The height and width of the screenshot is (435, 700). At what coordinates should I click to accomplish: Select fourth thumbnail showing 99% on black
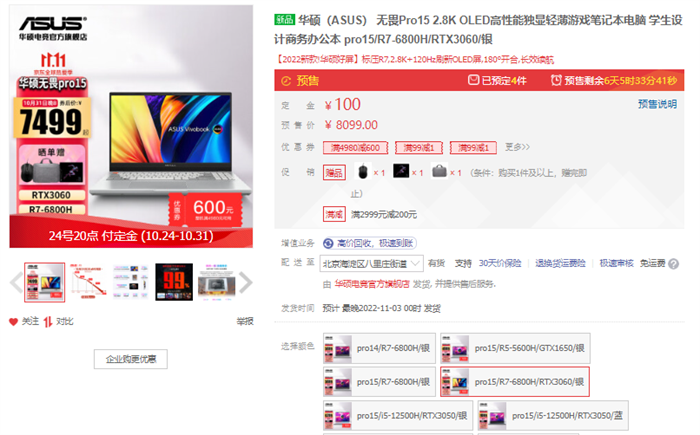point(174,282)
